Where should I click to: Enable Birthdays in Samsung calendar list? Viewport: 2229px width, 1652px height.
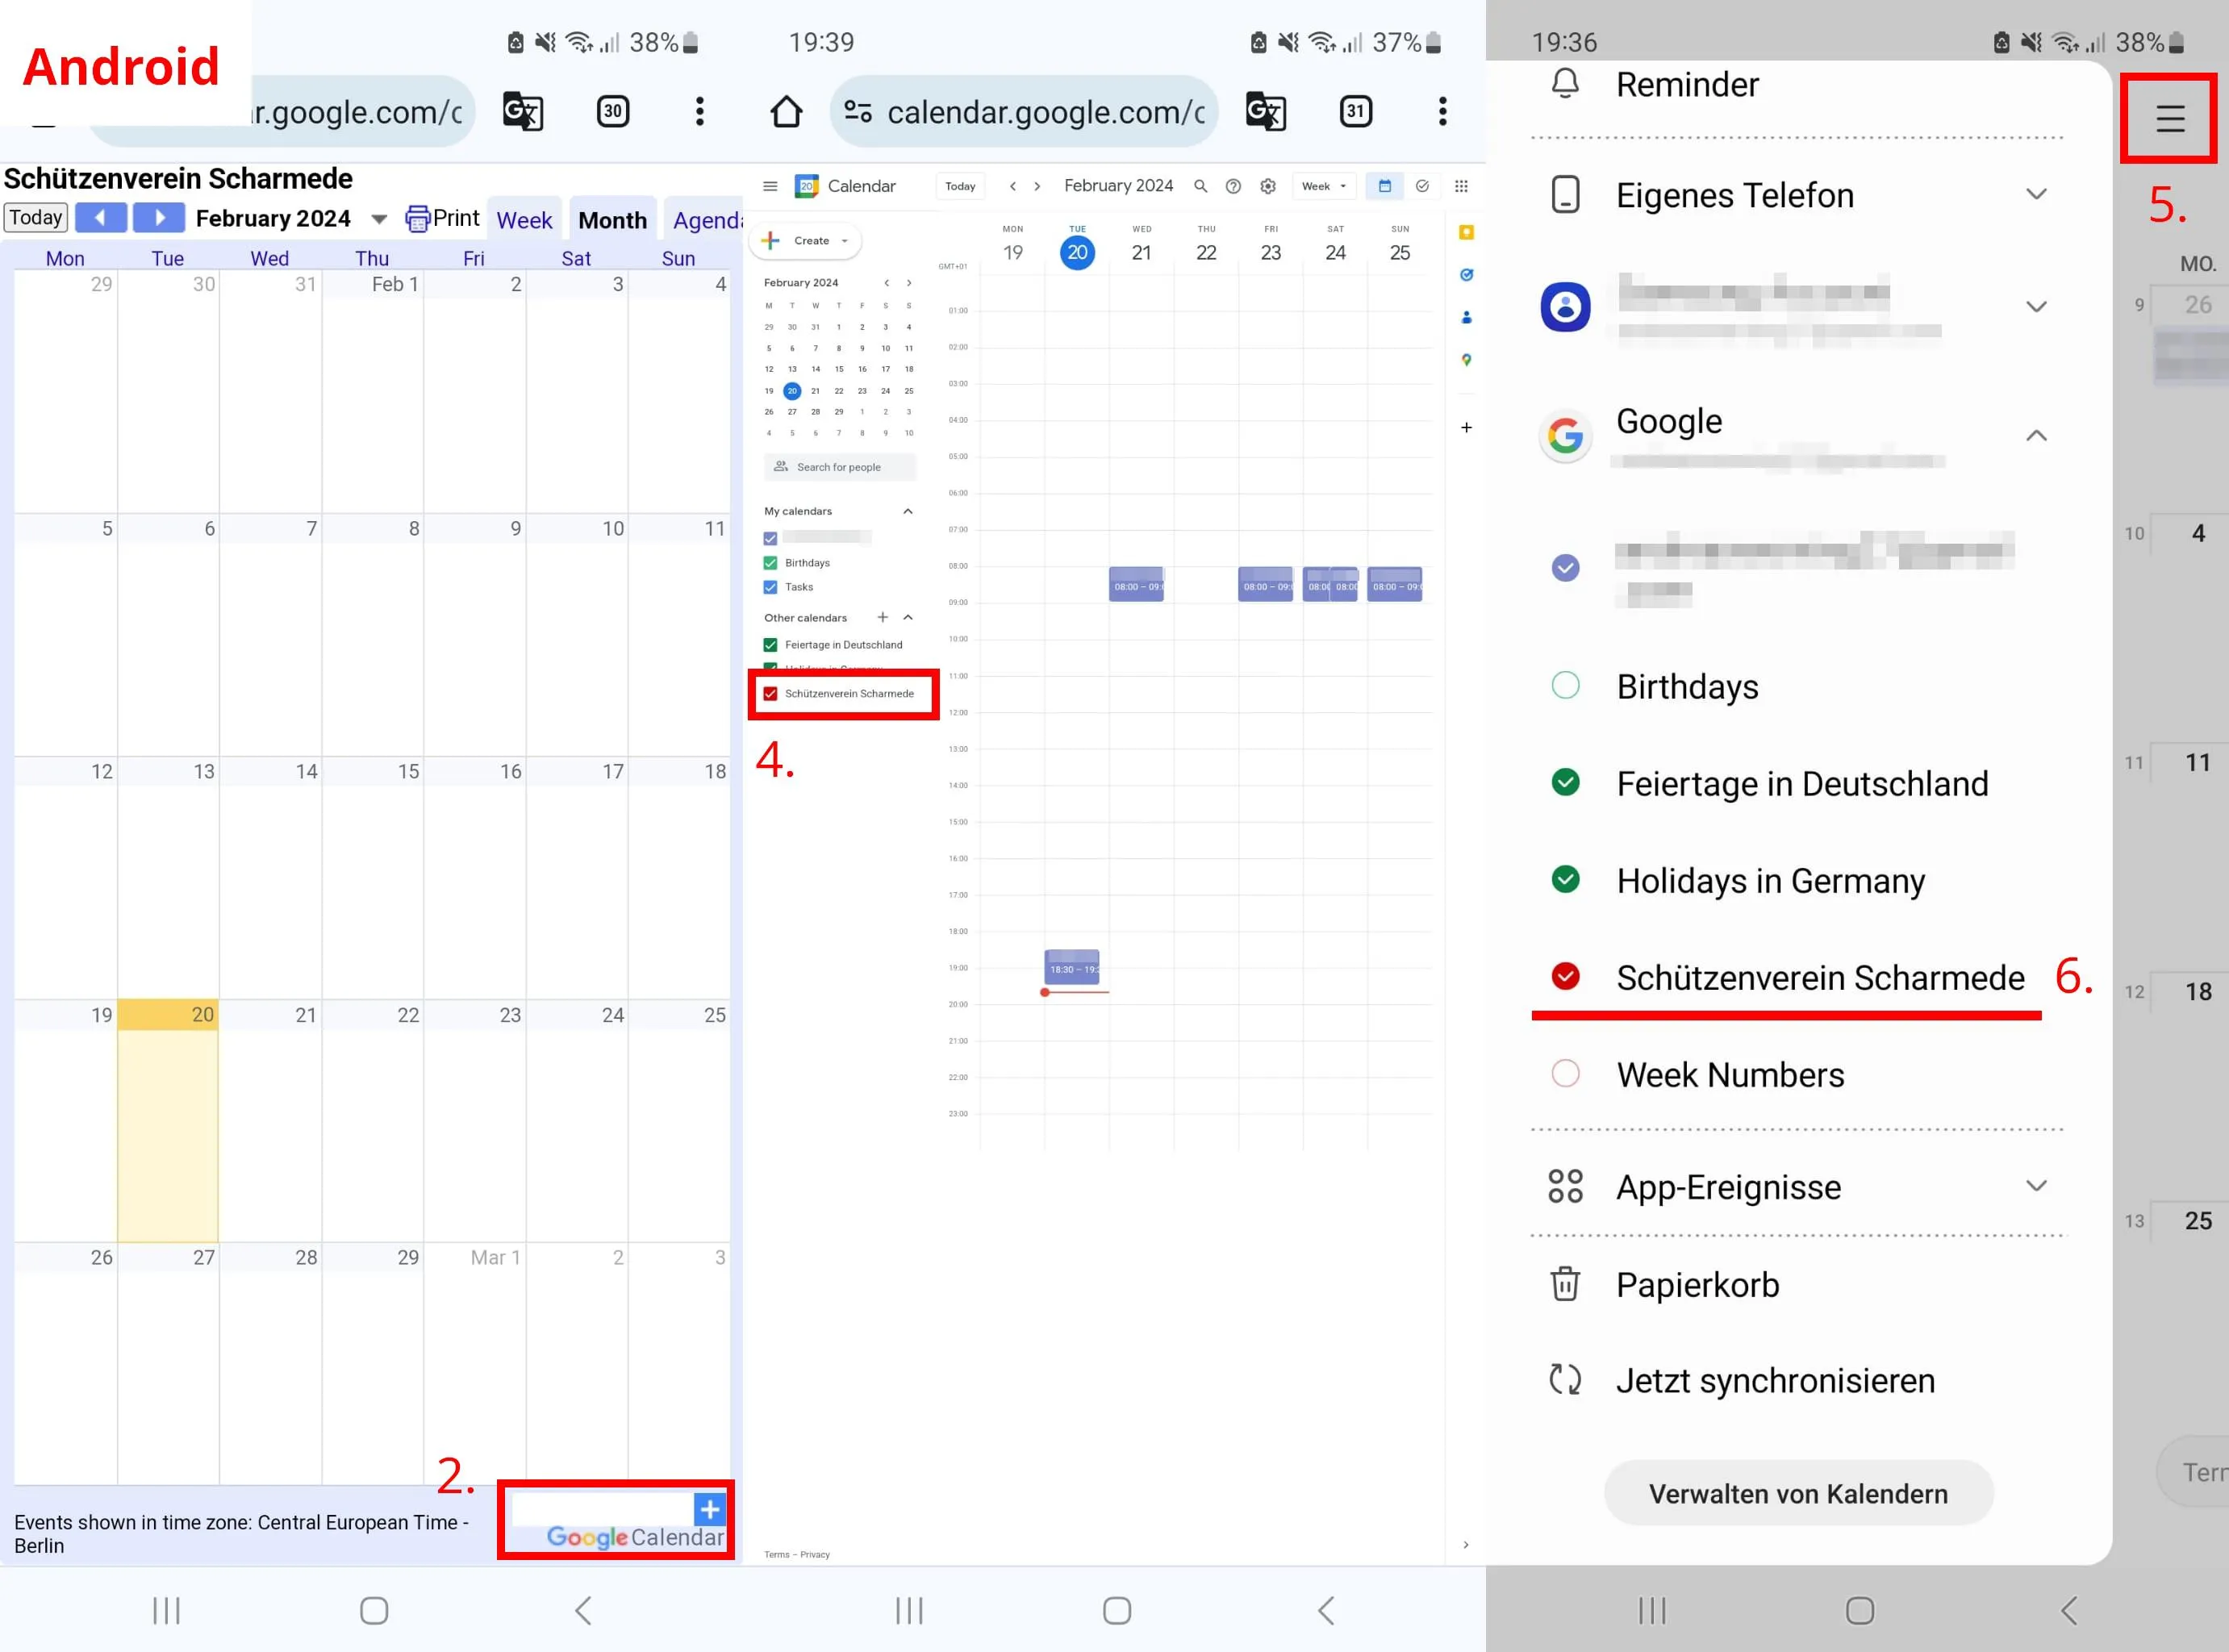click(x=1565, y=685)
